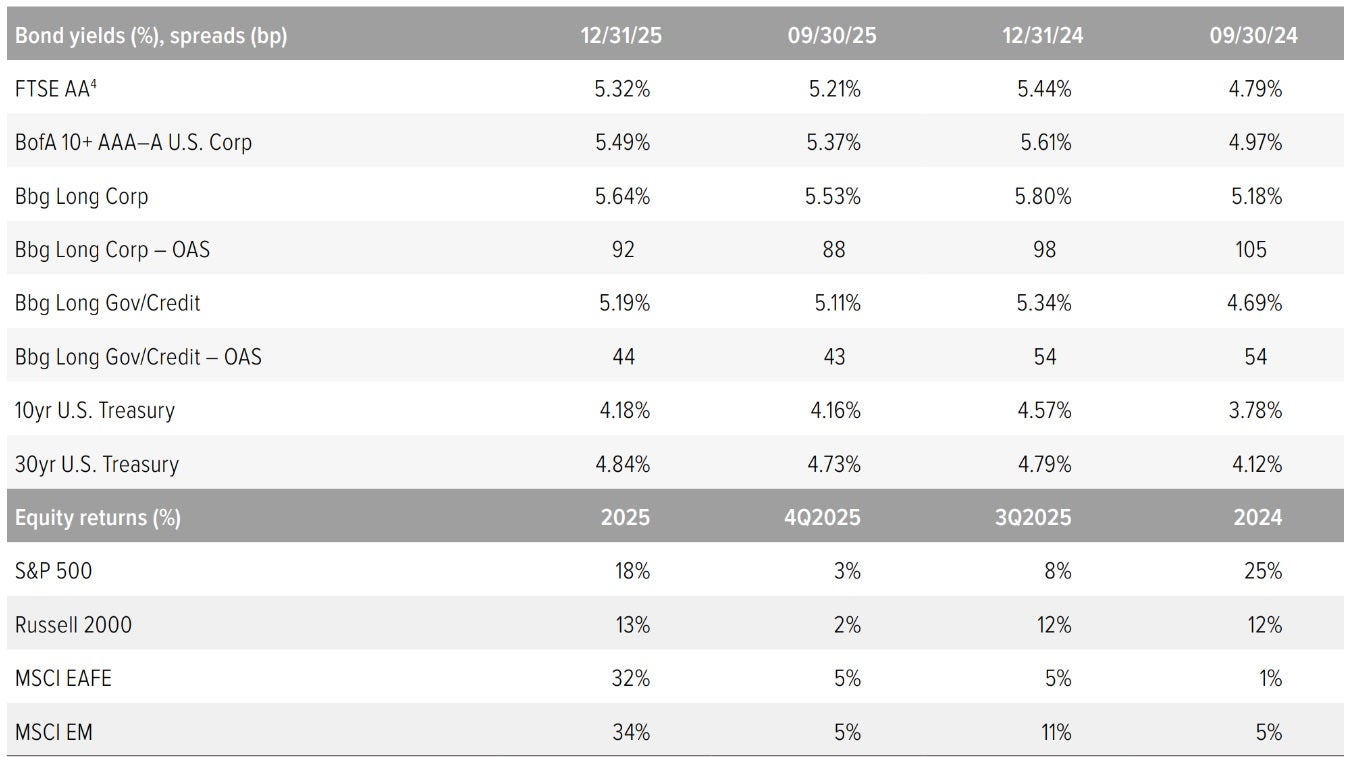Screen dimensions: 1351x757
Task: Select the S&P 500 row label
Action: pos(54,571)
